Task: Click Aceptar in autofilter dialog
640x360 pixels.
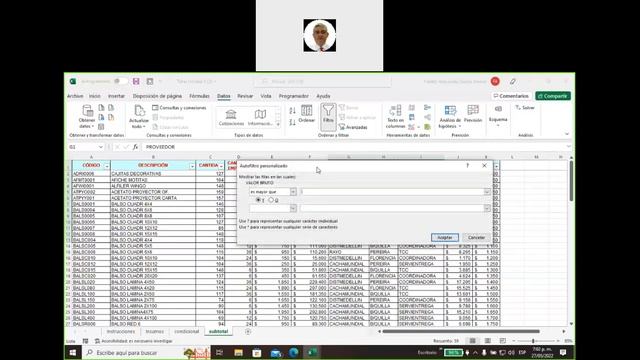Action: pyautogui.click(x=445, y=238)
